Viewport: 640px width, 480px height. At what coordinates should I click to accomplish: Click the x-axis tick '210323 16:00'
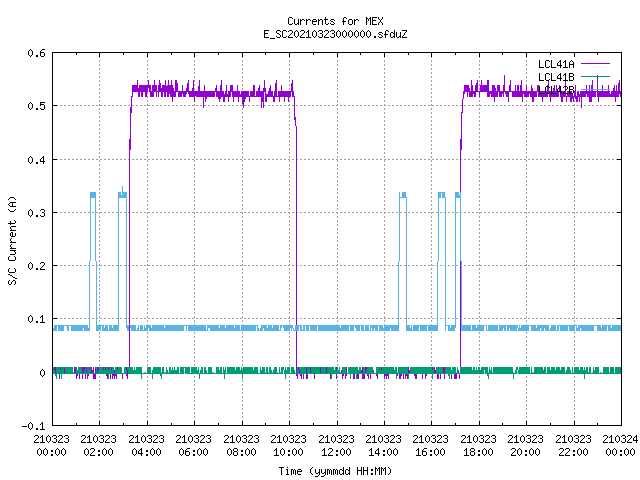431,446
